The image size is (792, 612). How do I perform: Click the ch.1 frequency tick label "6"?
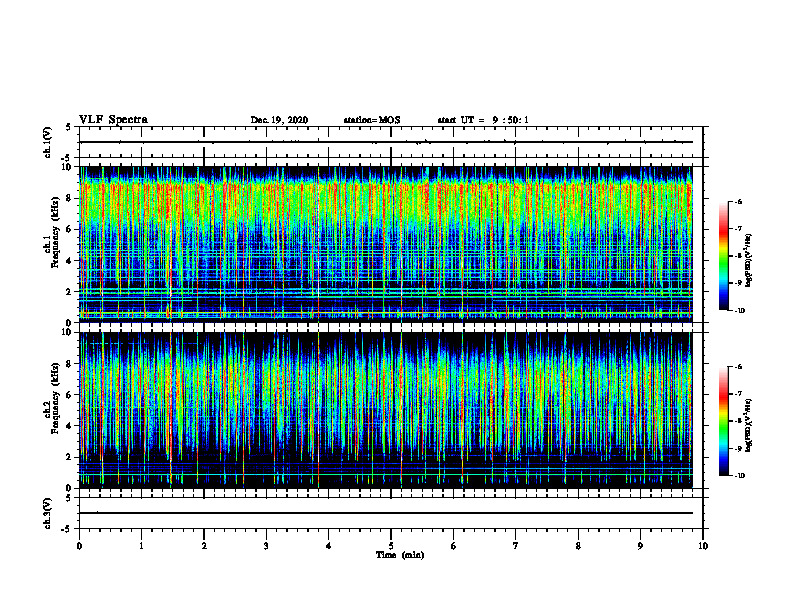pyautogui.click(x=69, y=229)
